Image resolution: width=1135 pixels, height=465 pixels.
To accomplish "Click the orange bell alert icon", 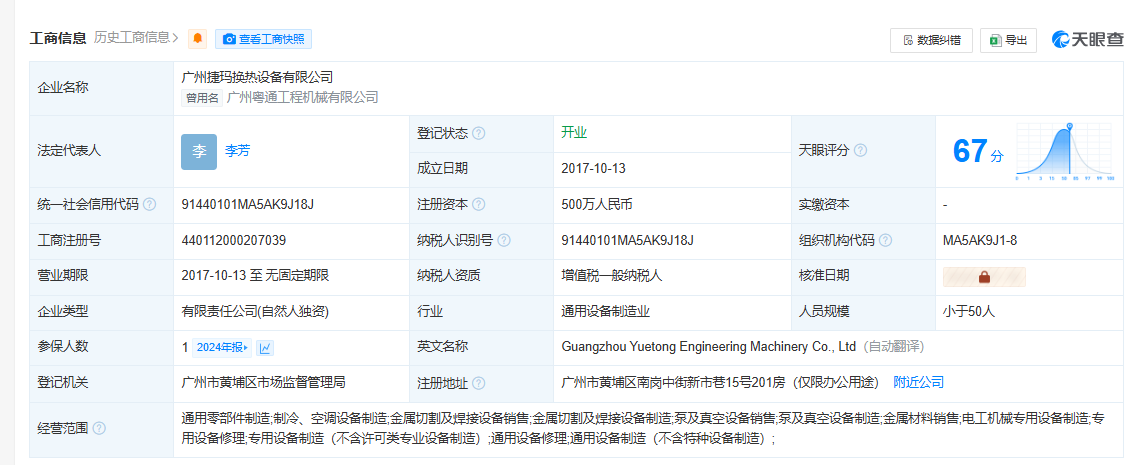I will pyautogui.click(x=197, y=39).
